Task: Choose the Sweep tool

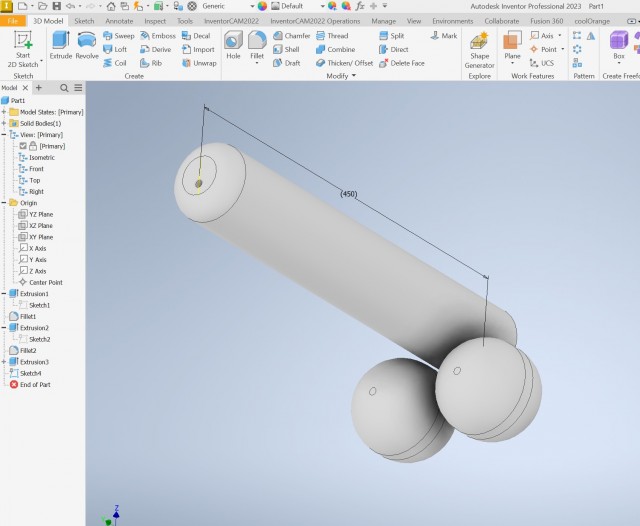Action: [x=118, y=36]
